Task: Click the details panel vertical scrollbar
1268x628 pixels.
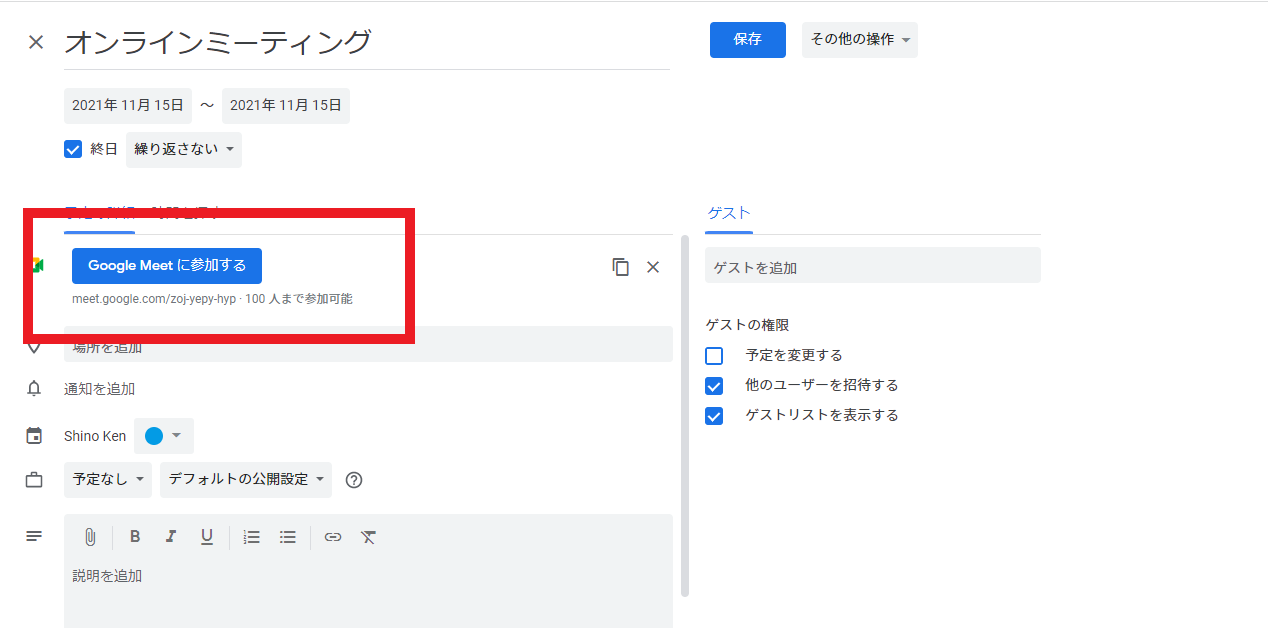Action: (x=685, y=415)
